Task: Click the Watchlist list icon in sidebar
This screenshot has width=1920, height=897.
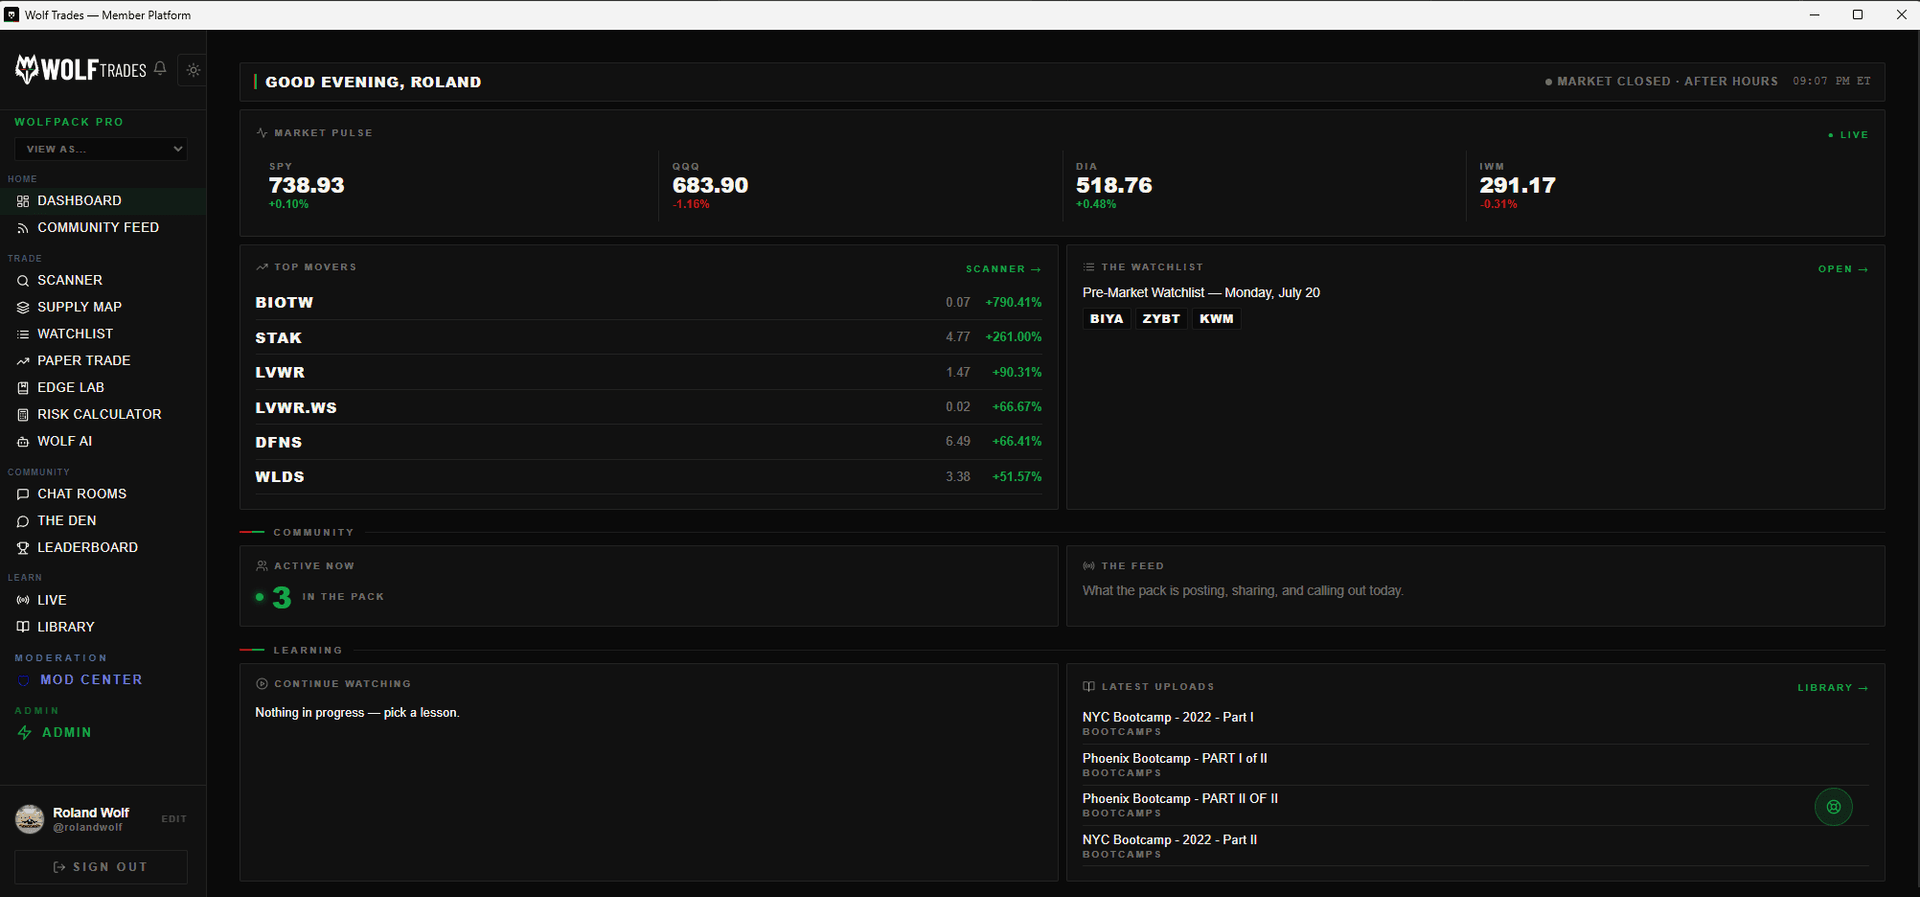Action: pyautogui.click(x=23, y=334)
